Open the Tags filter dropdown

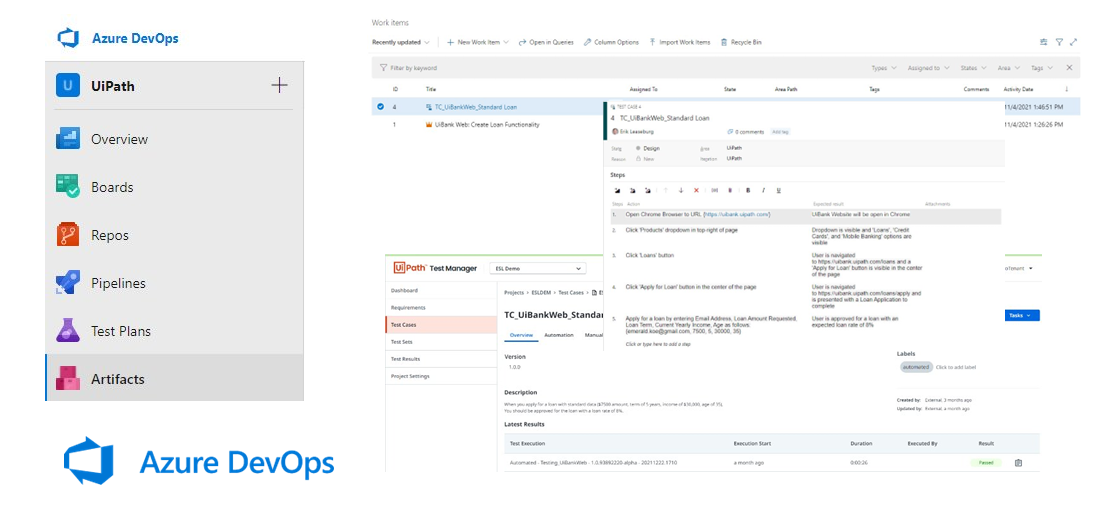pos(1042,68)
